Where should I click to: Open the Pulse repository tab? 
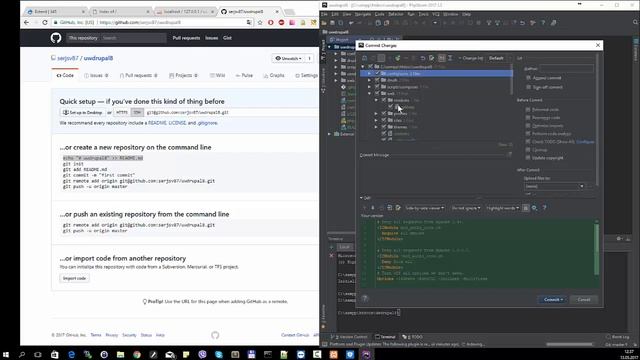point(244,76)
